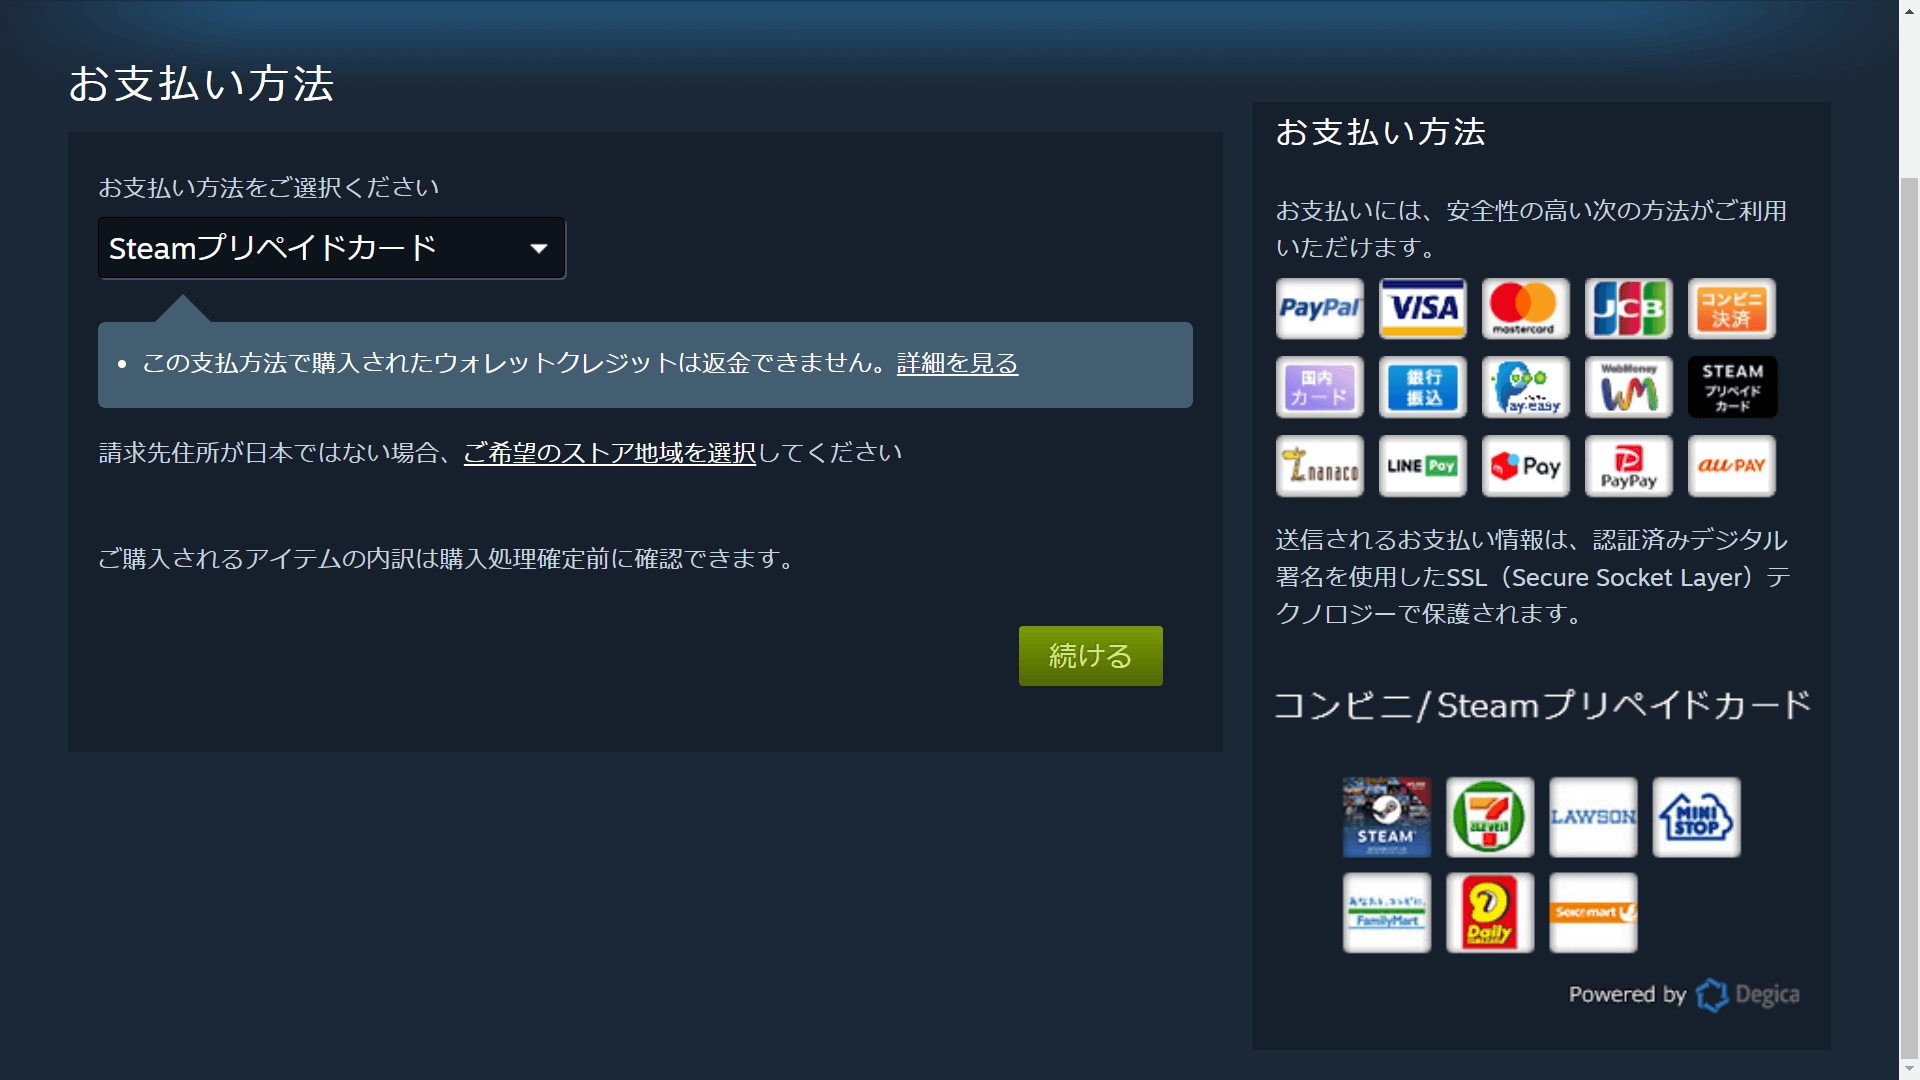Open the ご希望のストア地域を選択 link
This screenshot has height=1080, width=1920.
tap(609, 453)
